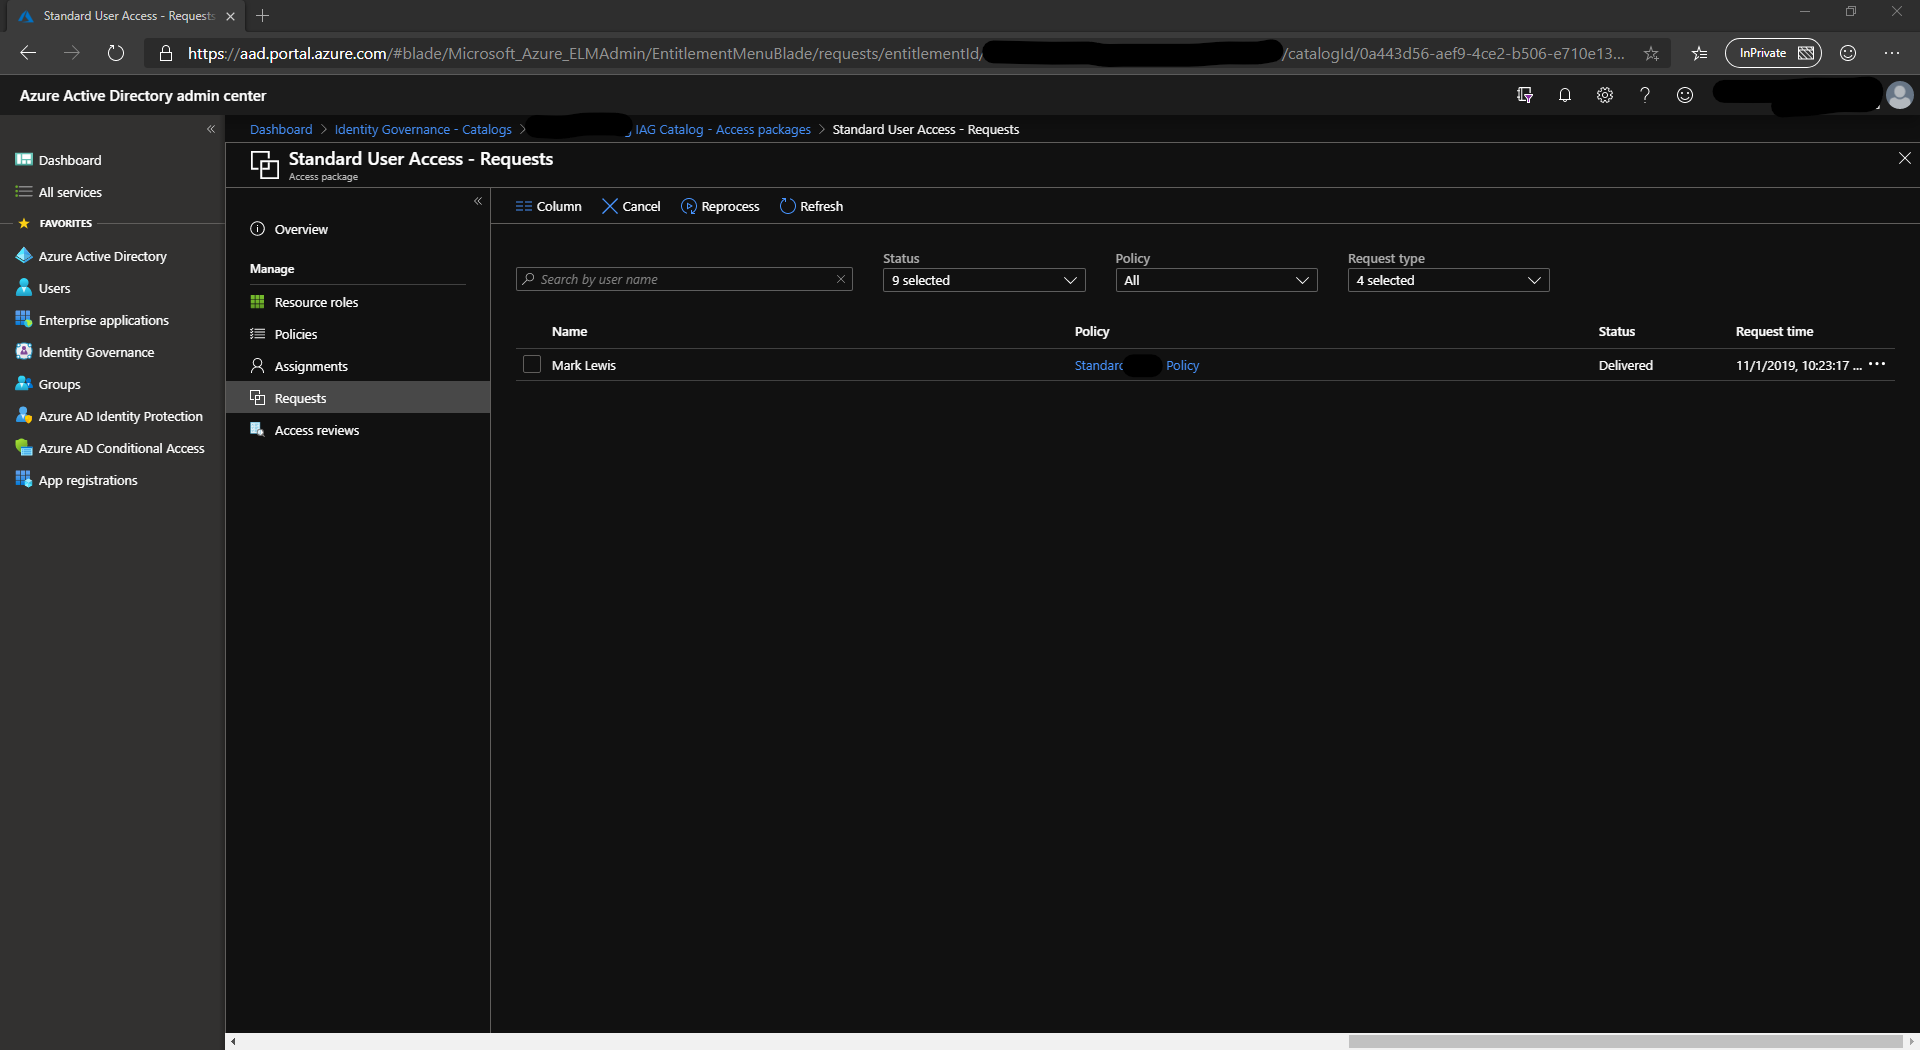This screenshot has height=1050, width=1920.
Task: Open the Status filter dropdown
Action: coord(984,280)
